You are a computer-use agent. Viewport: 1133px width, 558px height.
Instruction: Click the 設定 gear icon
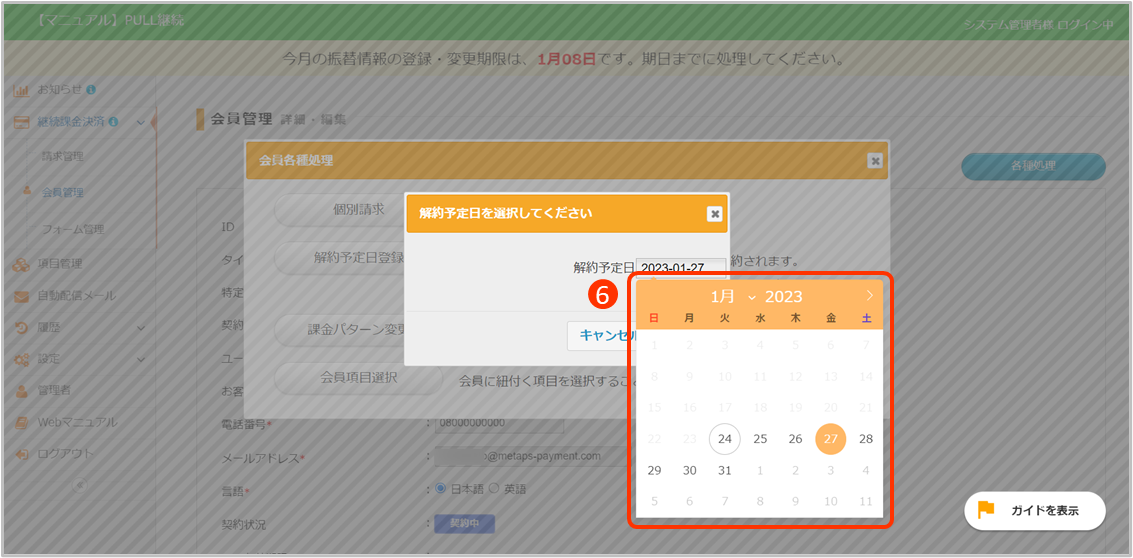point(21,359)
